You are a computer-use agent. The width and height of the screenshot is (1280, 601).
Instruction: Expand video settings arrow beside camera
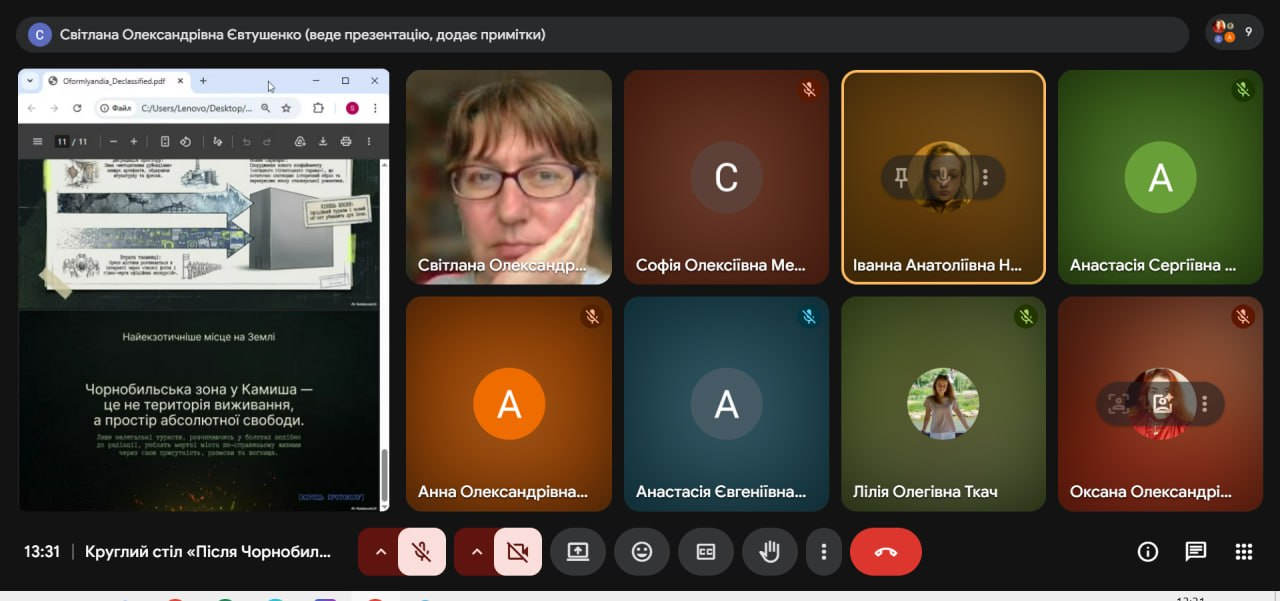[475, 552]
